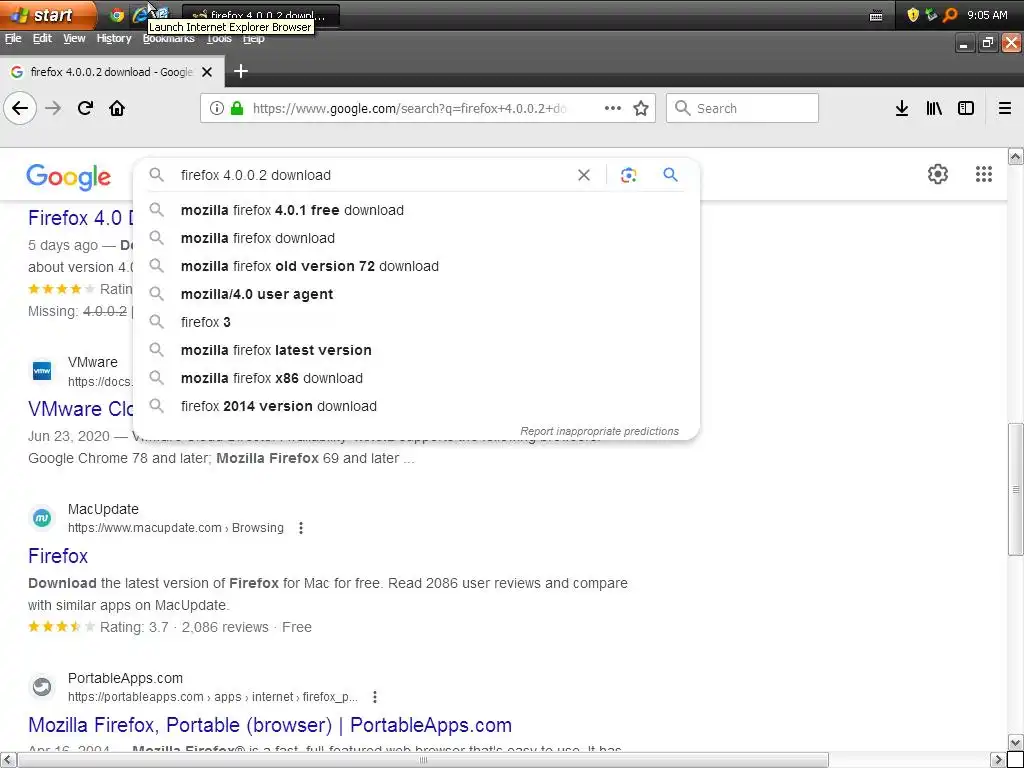Open the Edit menu
The image size is (1024, 768).
(42, 39)
